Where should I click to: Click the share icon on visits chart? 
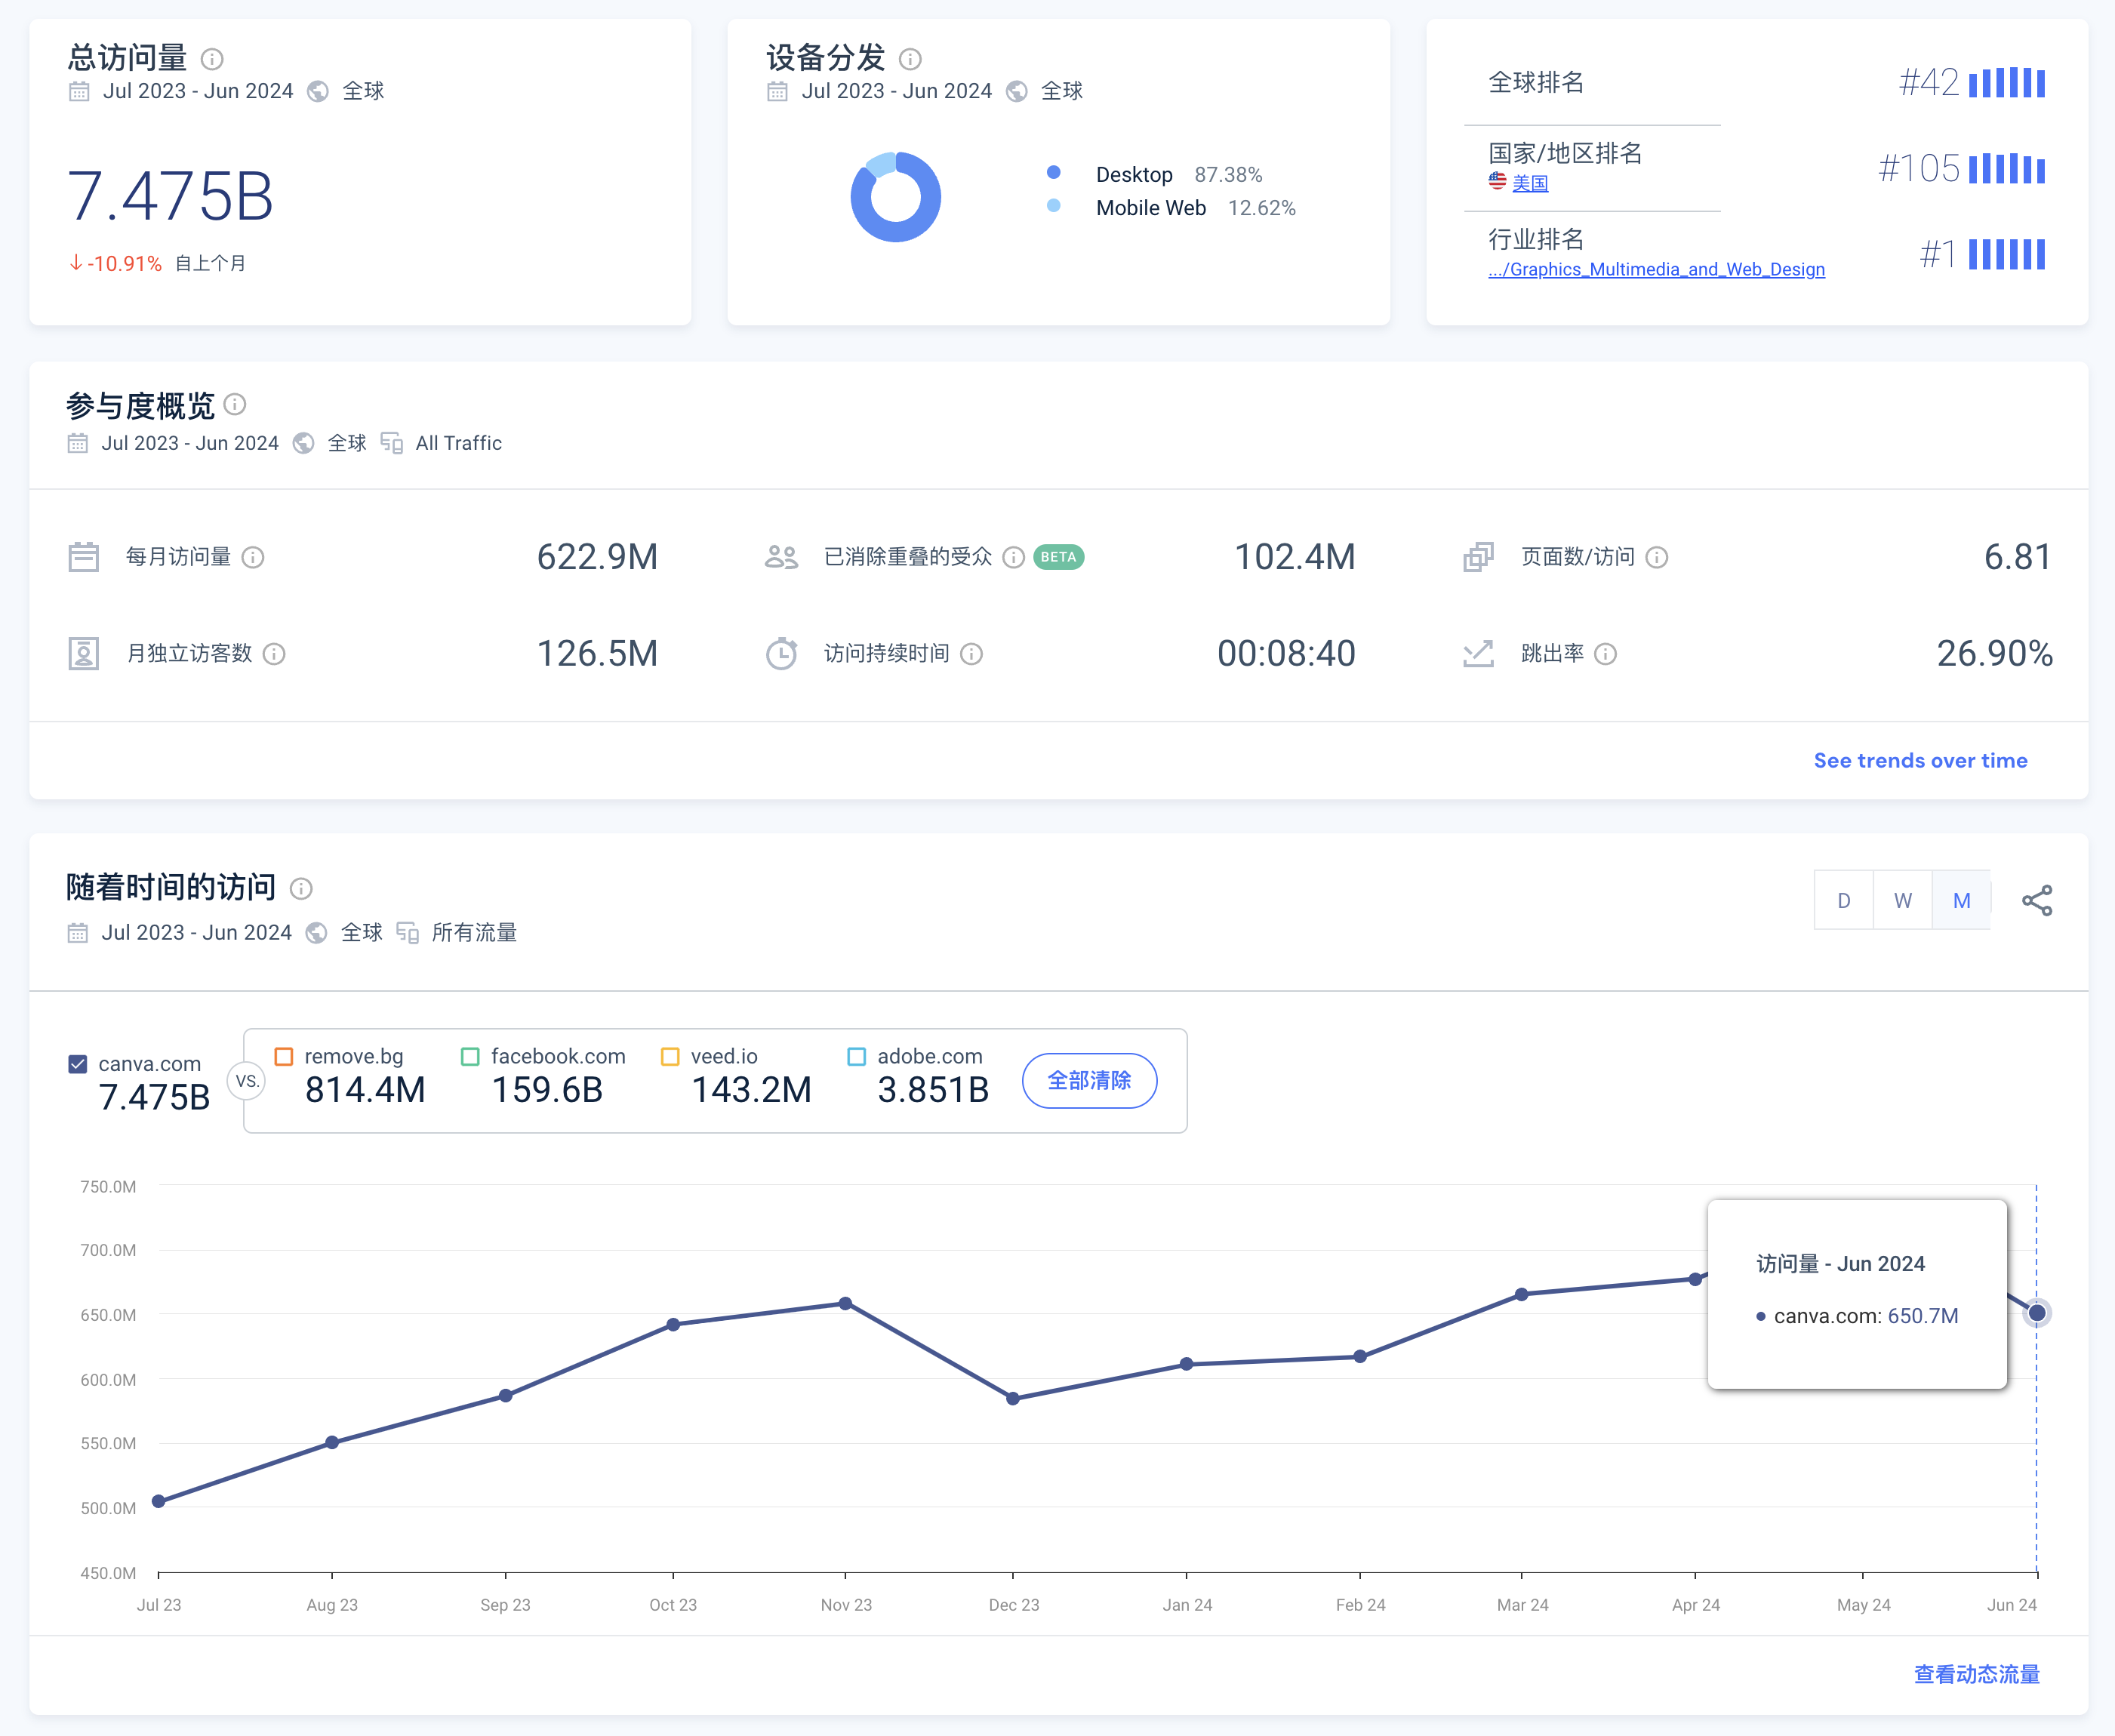coord(2036,901)
